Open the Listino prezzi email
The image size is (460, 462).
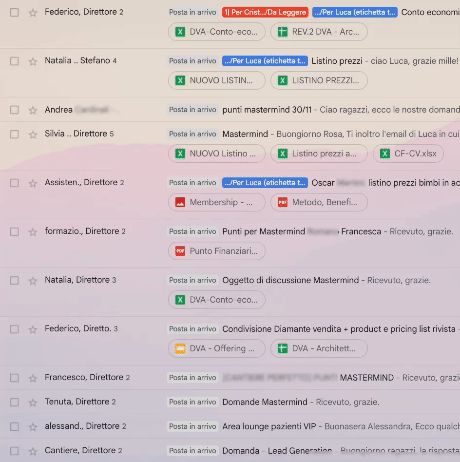[337, 61]
